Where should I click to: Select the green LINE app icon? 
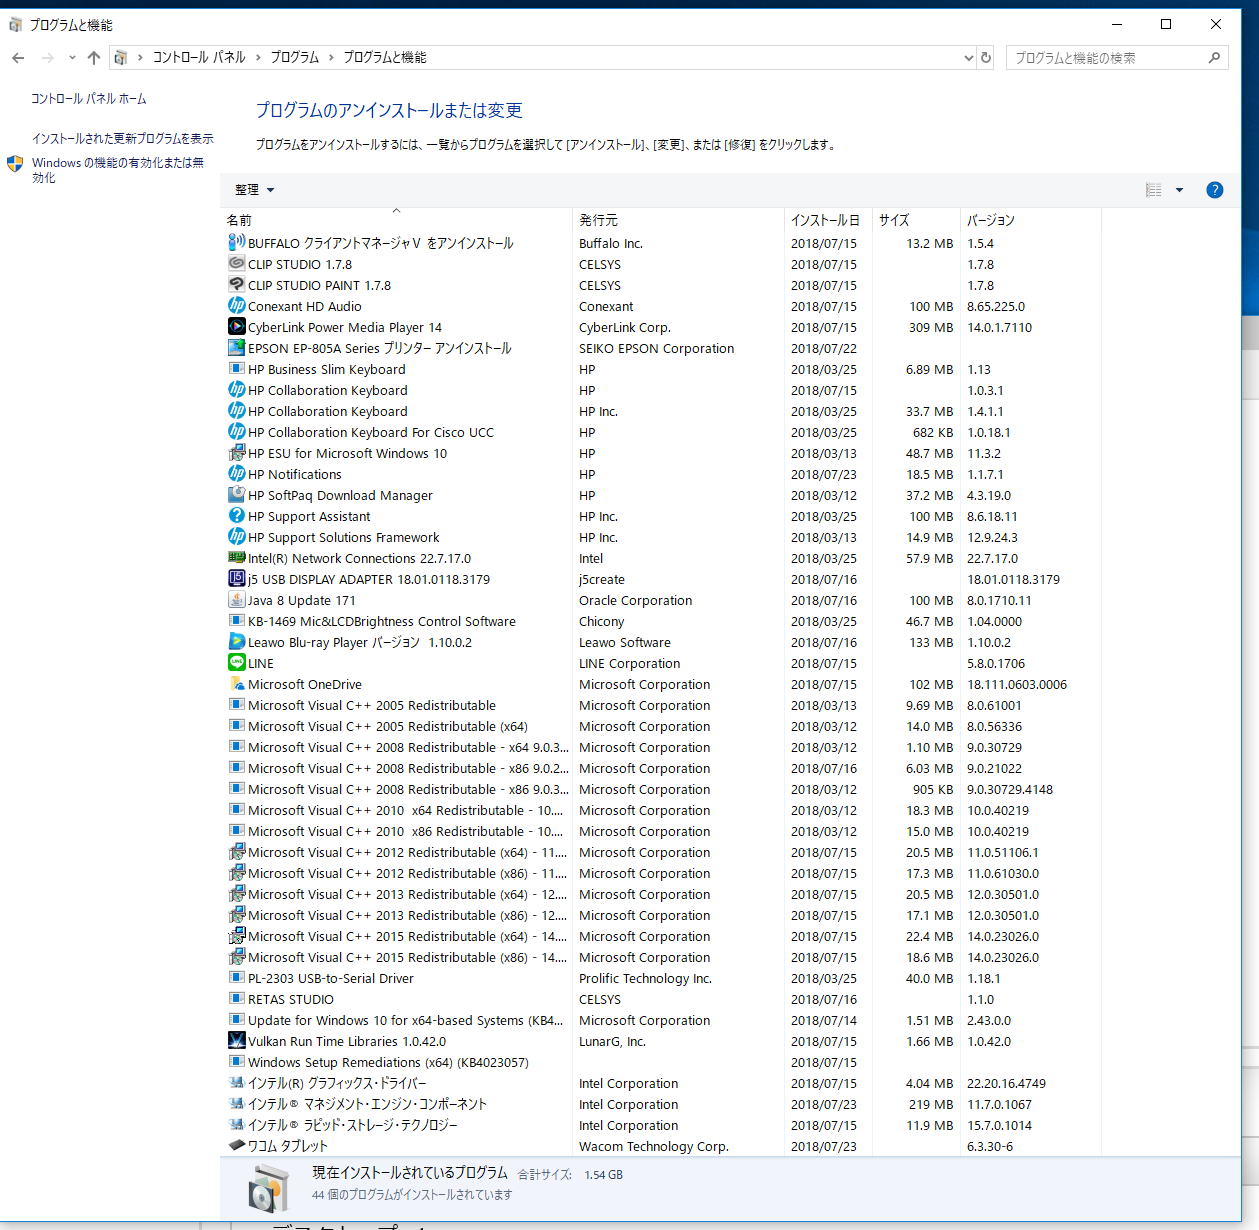[237, 663]
